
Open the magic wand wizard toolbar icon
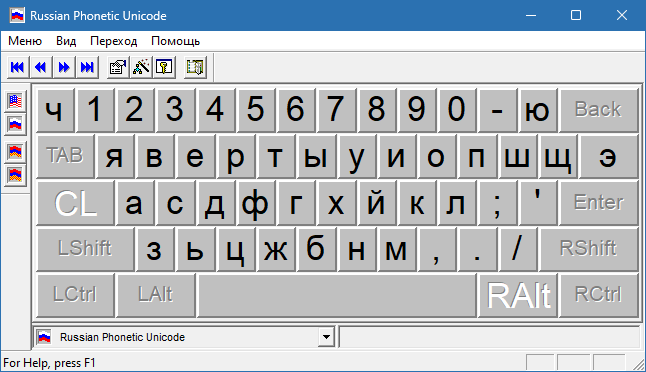point(141,67)
